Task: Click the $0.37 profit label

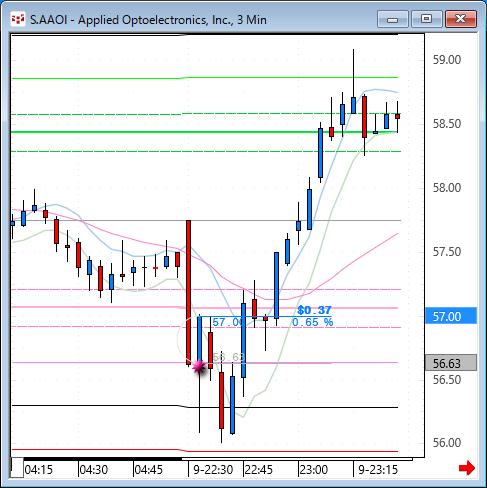Action: point(314,310)
